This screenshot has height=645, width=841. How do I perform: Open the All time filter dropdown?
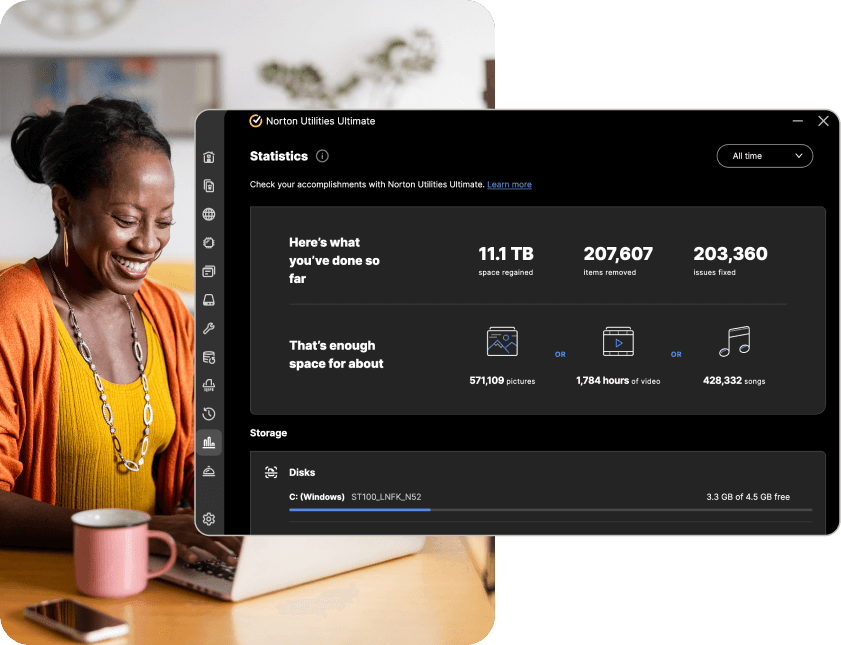tap(764, 156)
